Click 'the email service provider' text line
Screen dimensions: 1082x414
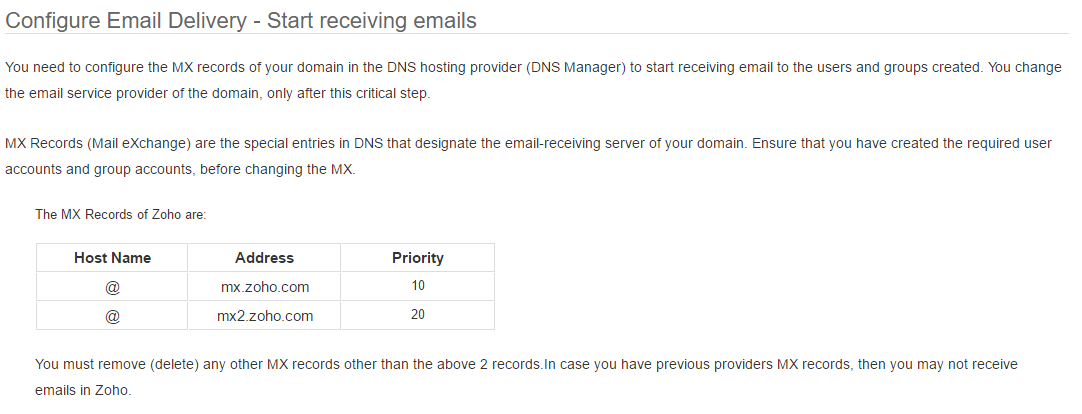[x=217, y=94]
